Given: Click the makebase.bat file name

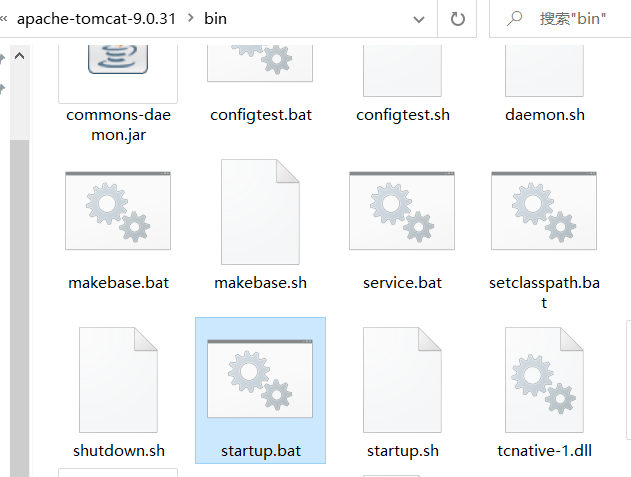Looking at the screenshot, I should tap(118, 283).
